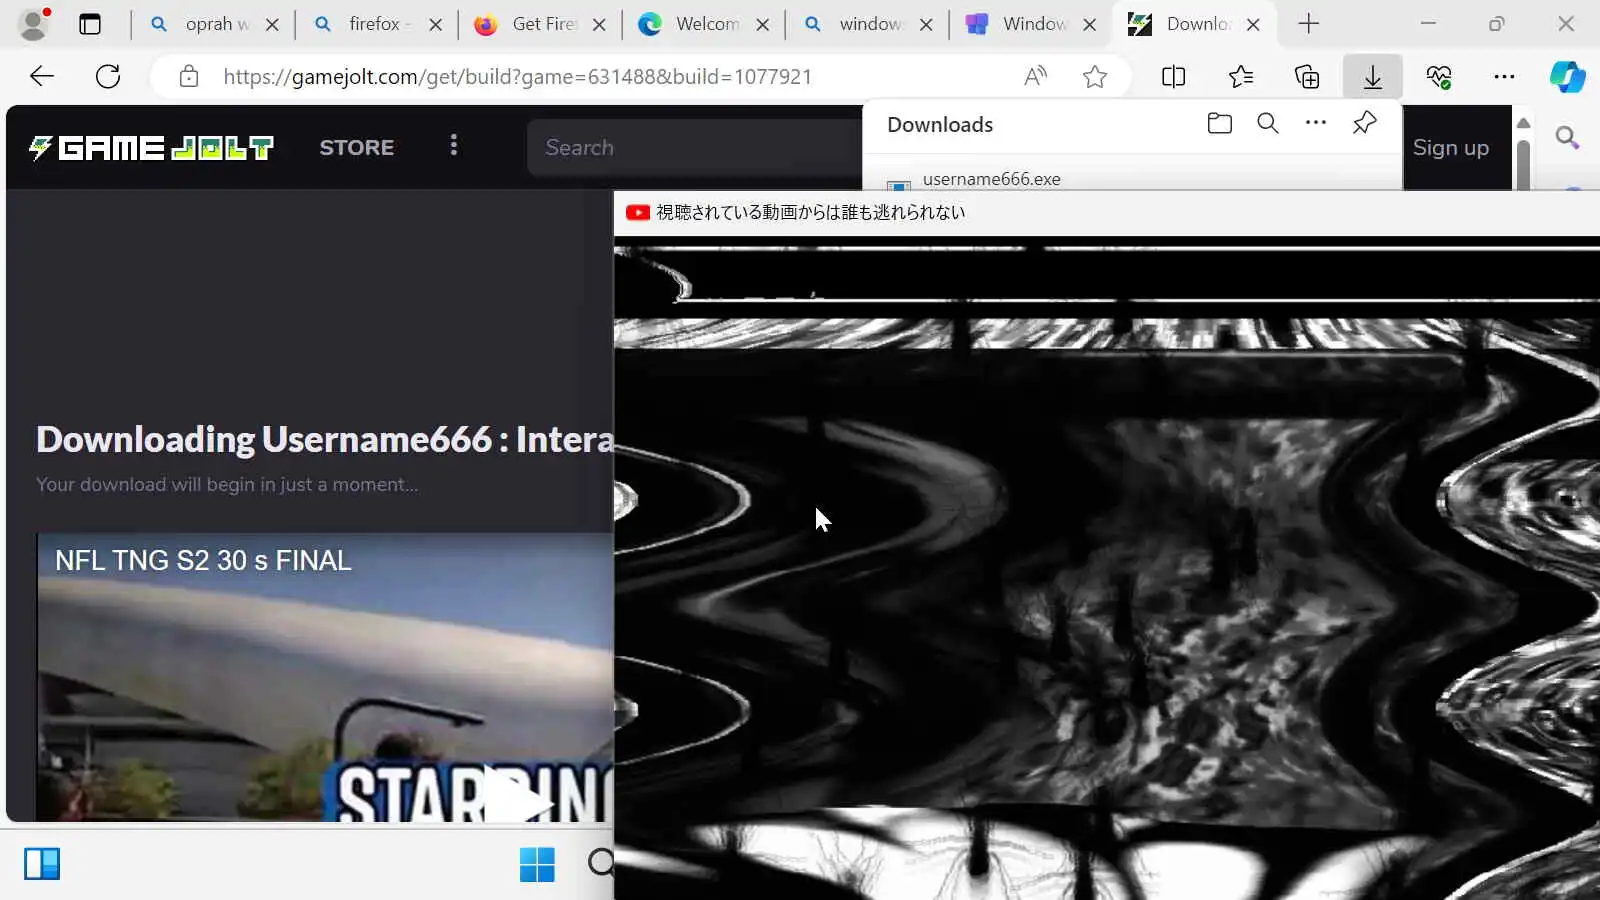Search downloads in Downloads panel
The height and width of the screenshot is (900, 1600).
click(x=1268, y=123)
